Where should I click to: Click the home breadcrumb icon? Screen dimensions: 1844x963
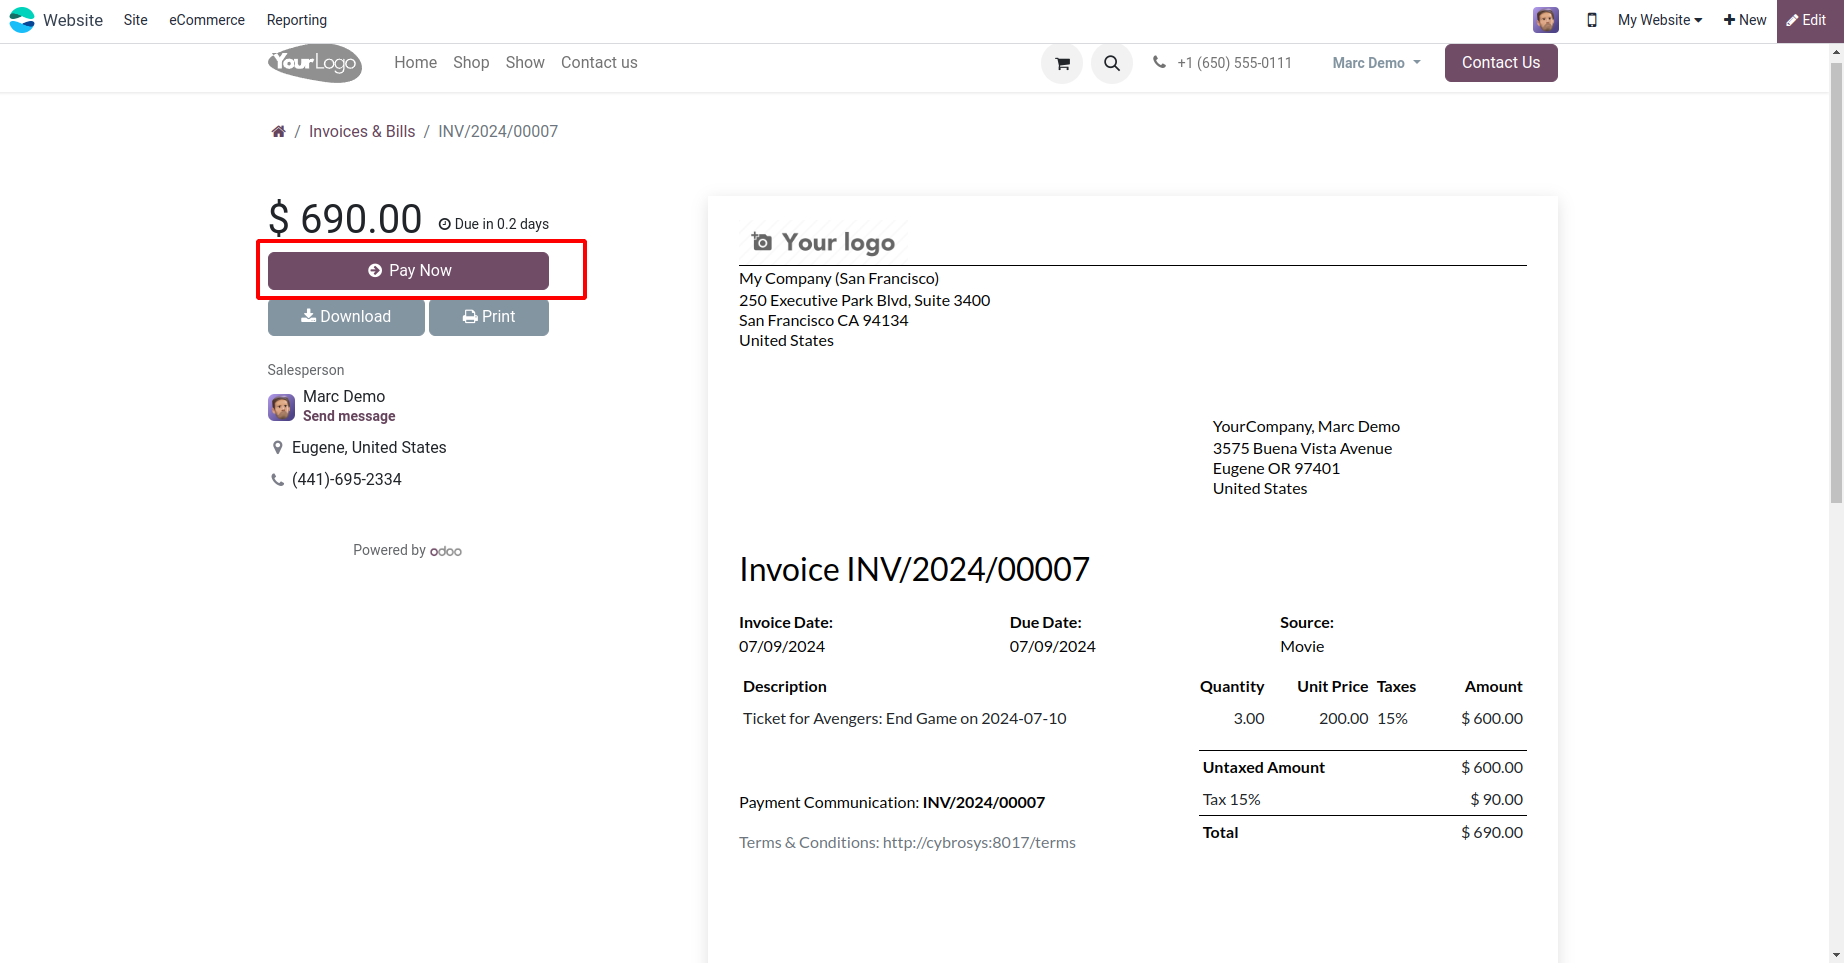click(278, 132)
